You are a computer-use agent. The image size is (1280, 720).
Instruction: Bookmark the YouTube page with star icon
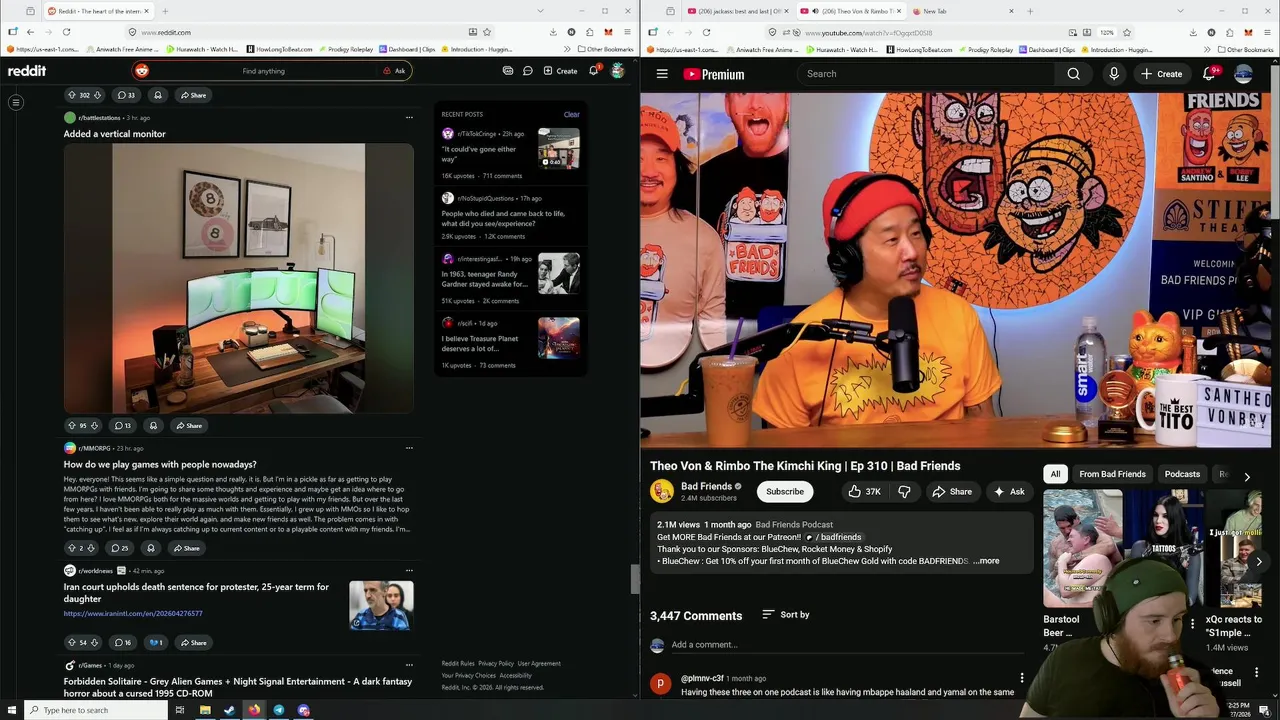(x=1126, y=32)
